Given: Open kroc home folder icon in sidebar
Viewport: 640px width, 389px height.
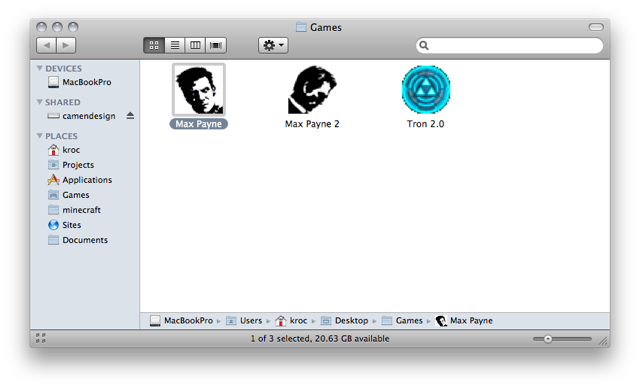Looking at the screenshot, I should pos(53,150).
